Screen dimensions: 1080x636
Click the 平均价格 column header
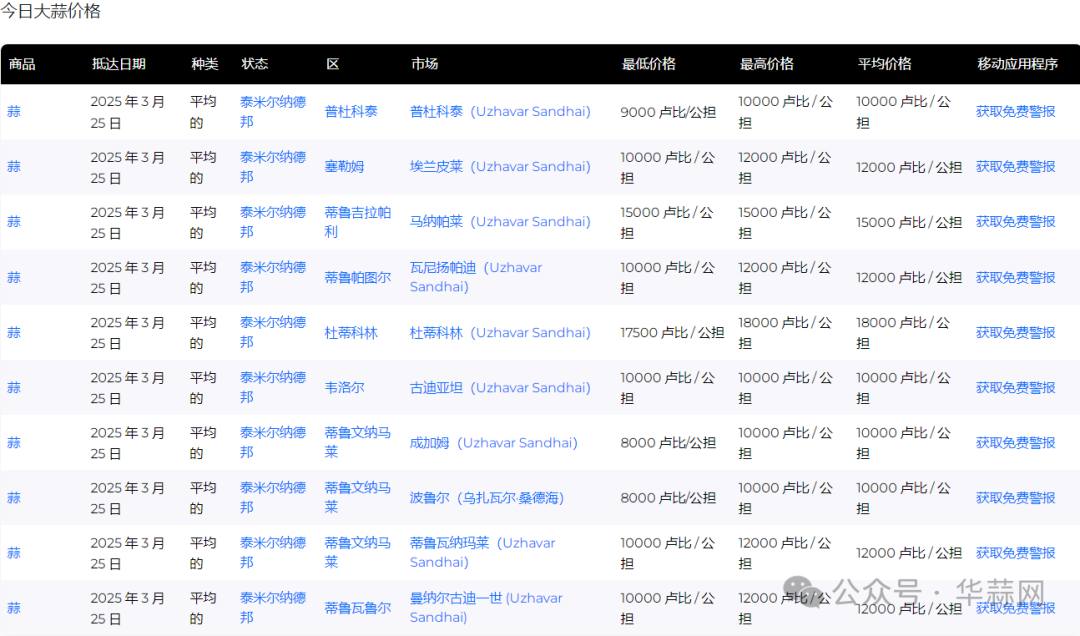pyautogui.click(x=884, y=64)
